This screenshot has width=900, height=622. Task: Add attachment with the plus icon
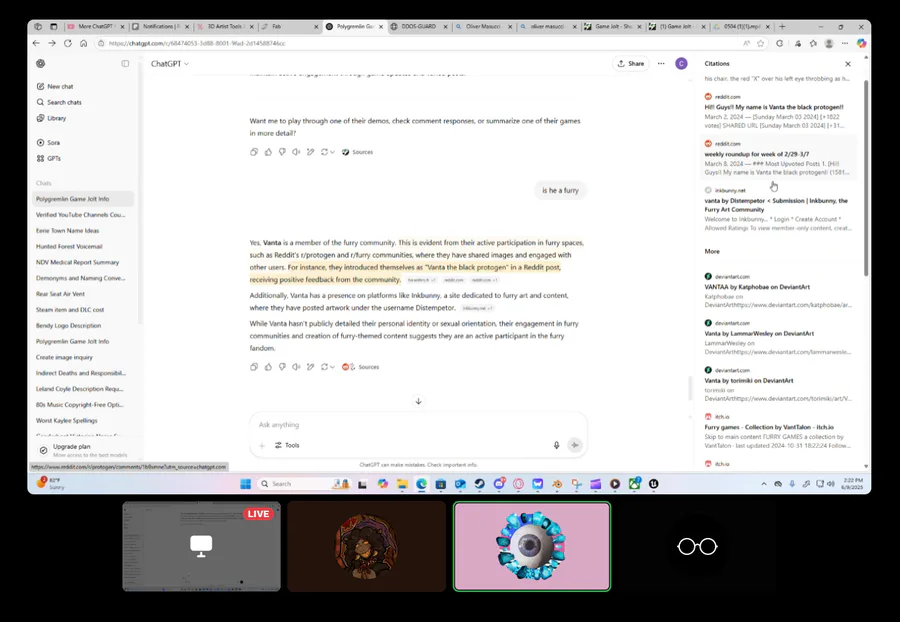click(x=262, y=445)
